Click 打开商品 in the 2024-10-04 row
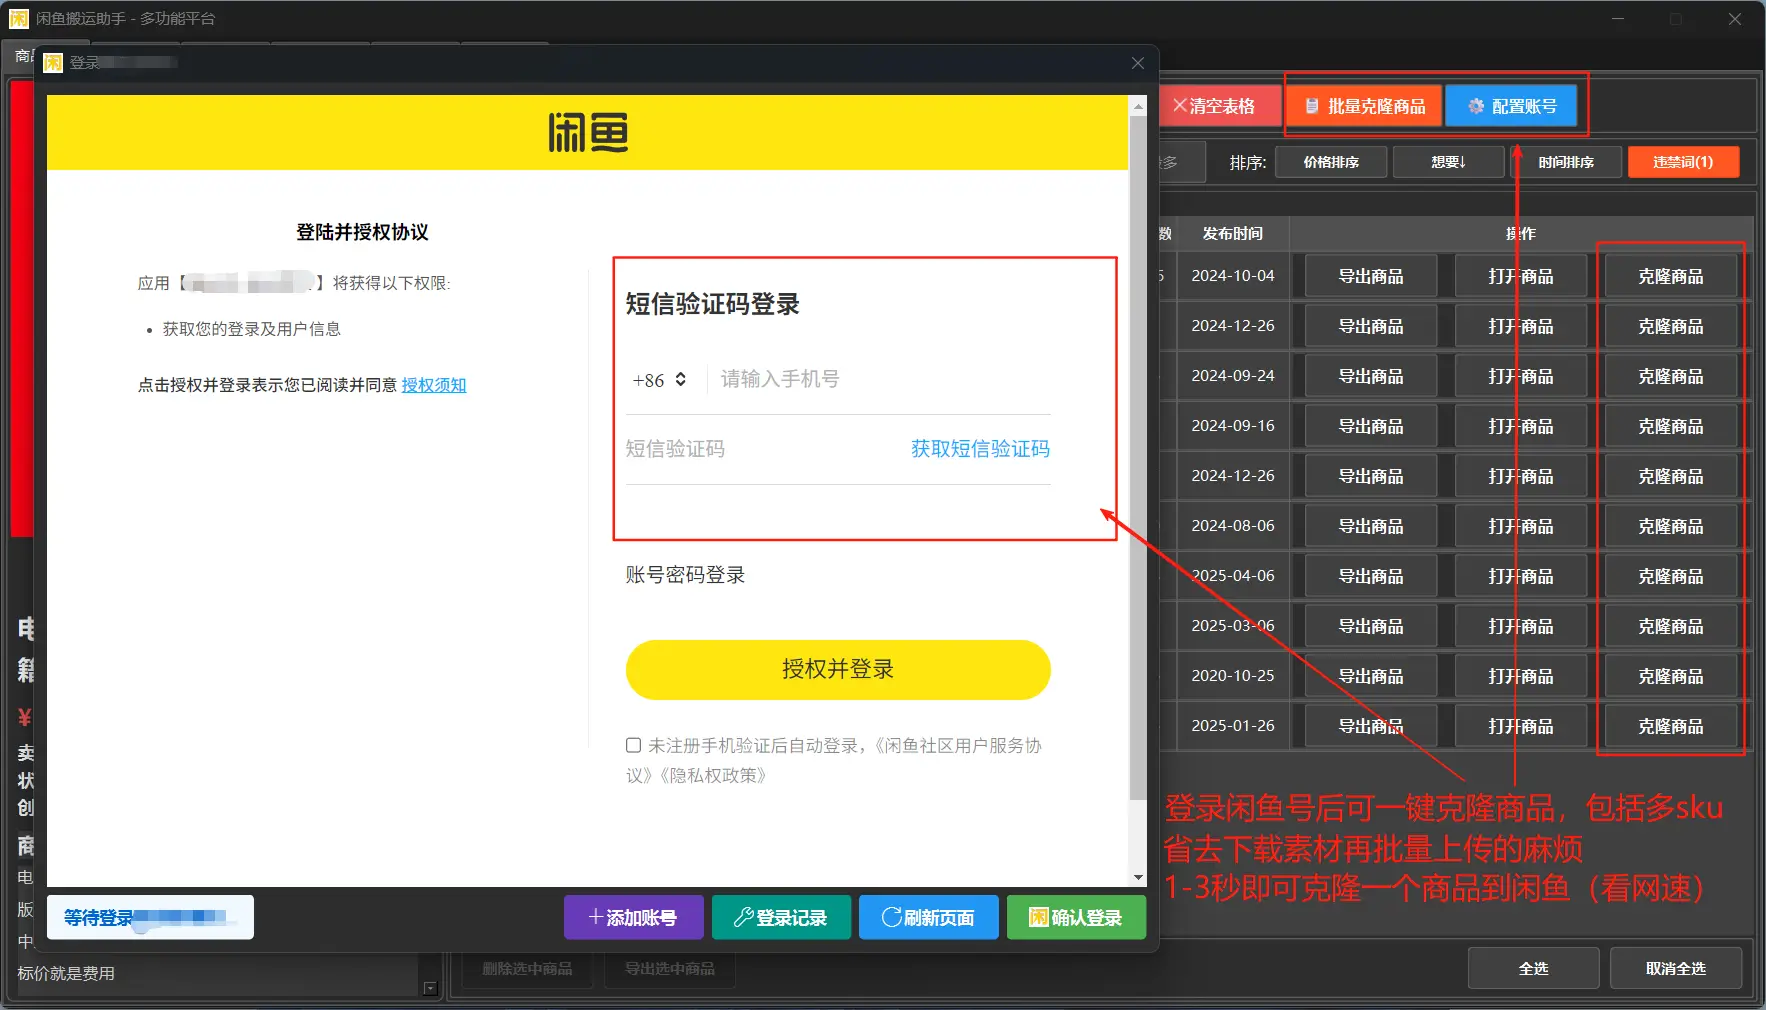 pos(1521,276)
